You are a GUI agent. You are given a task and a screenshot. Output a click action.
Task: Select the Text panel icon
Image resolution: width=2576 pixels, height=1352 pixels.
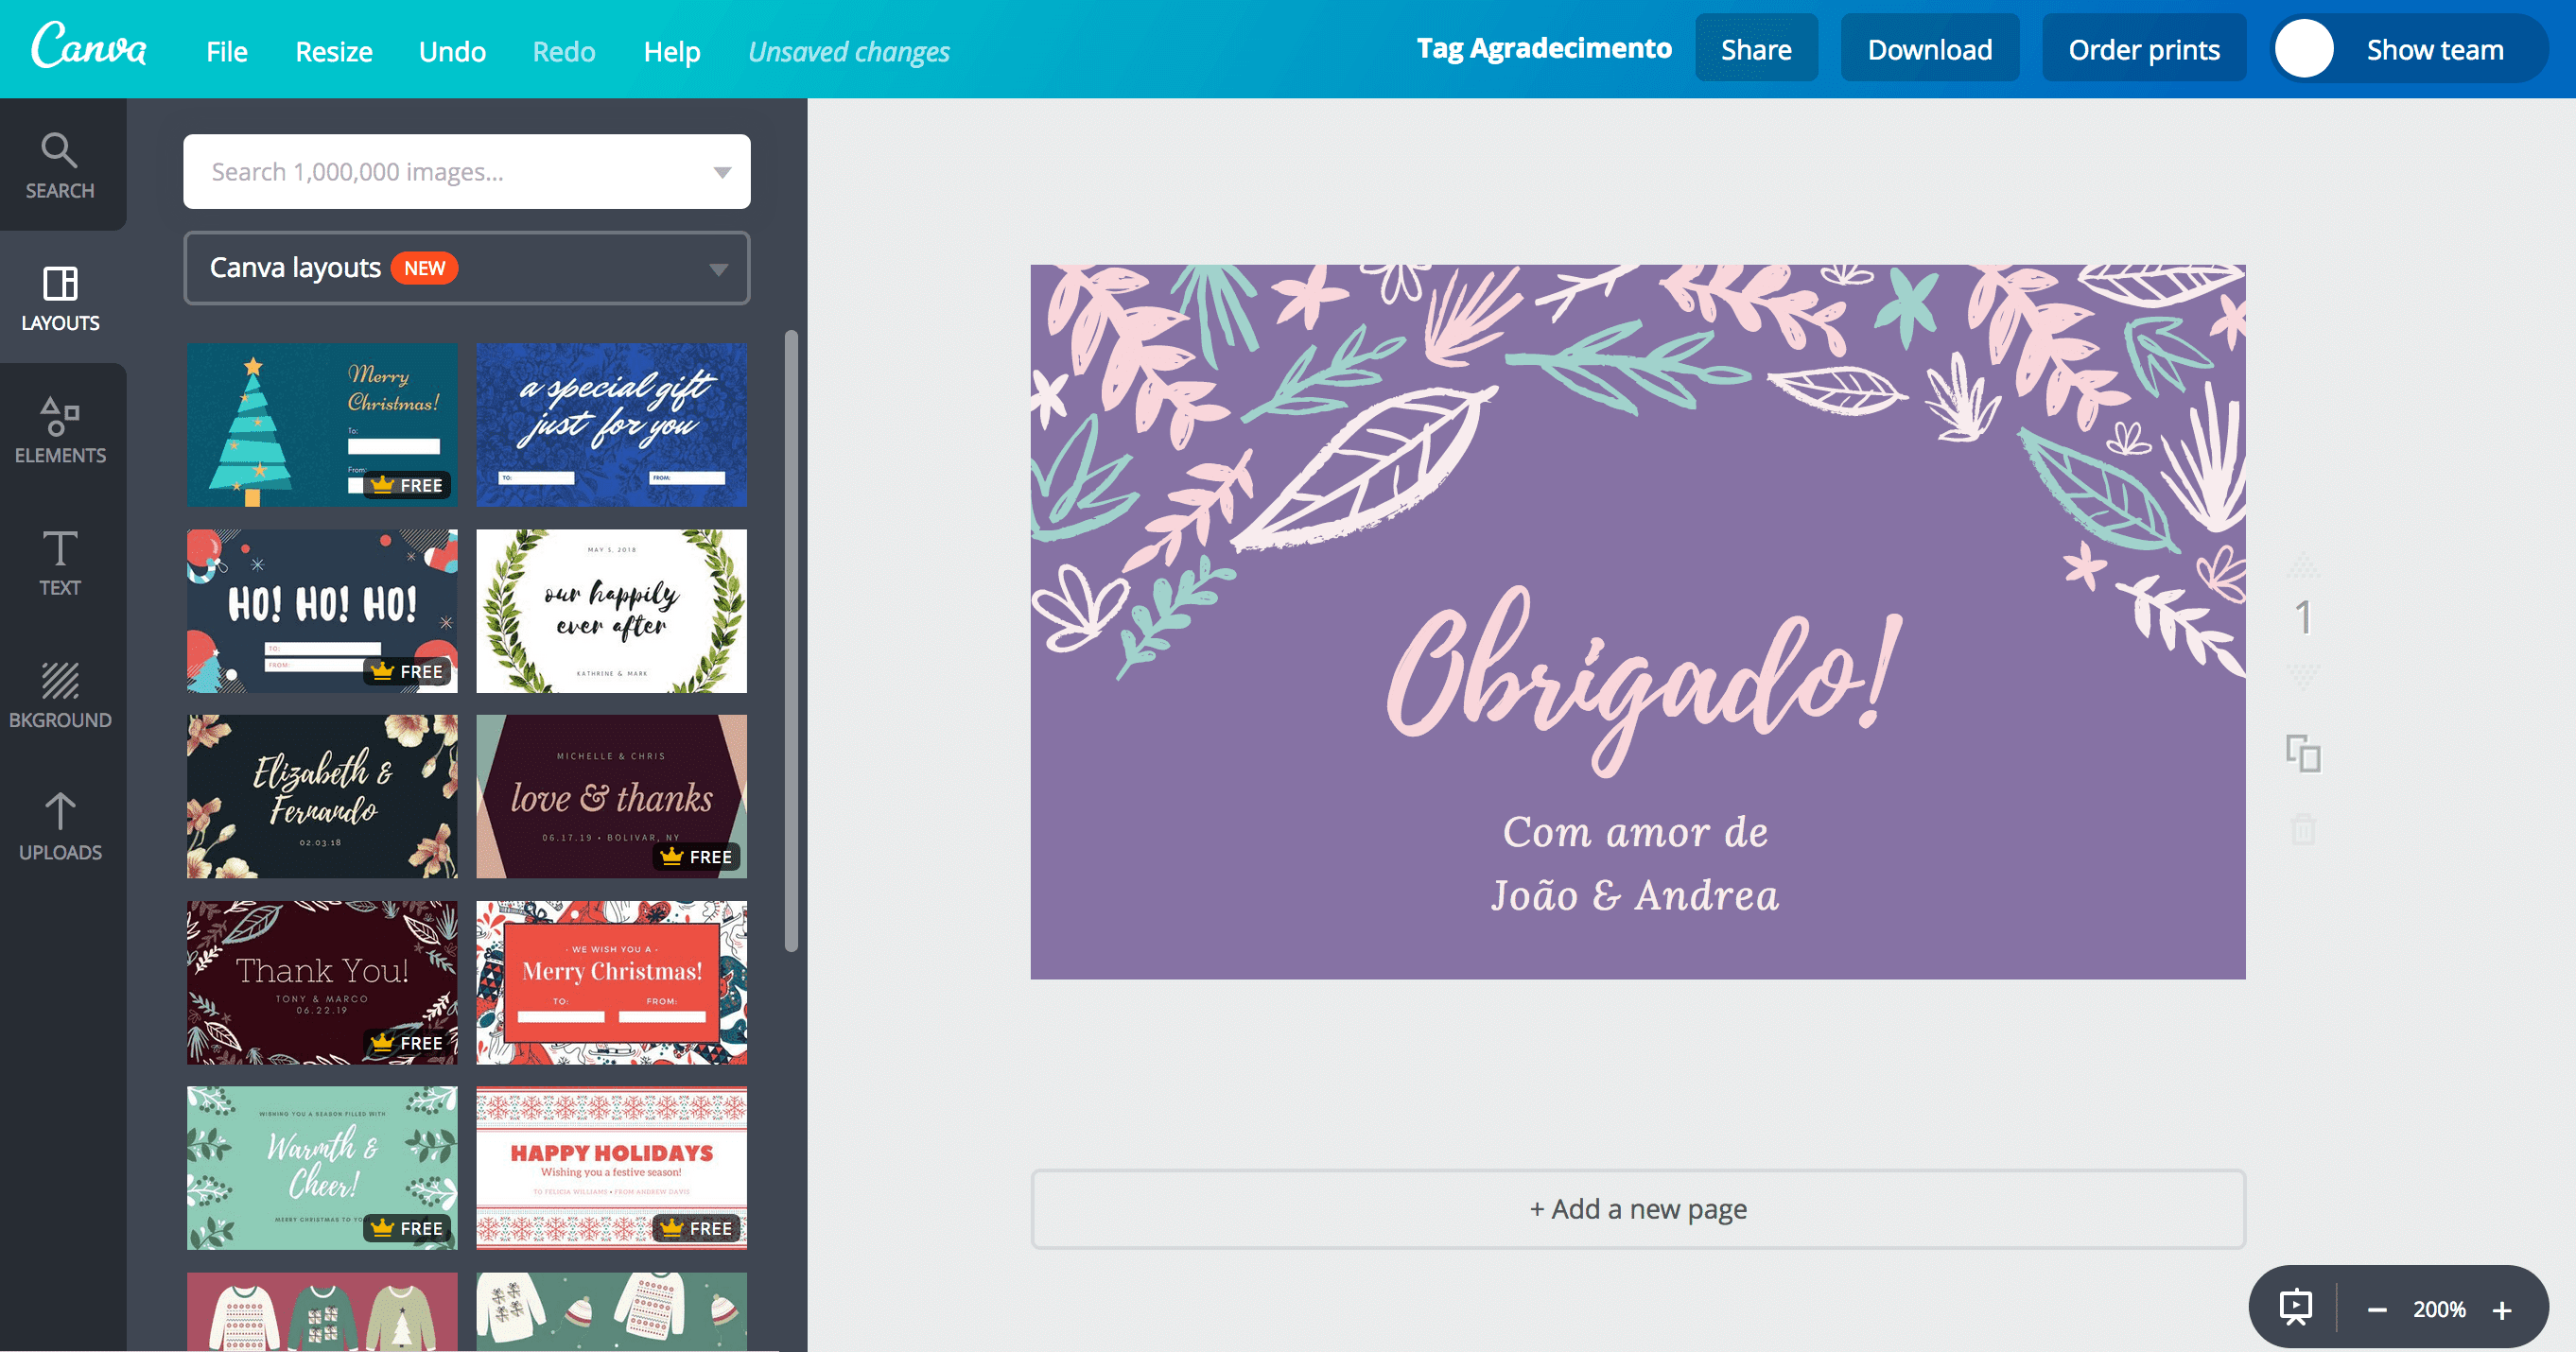(61, 563)
